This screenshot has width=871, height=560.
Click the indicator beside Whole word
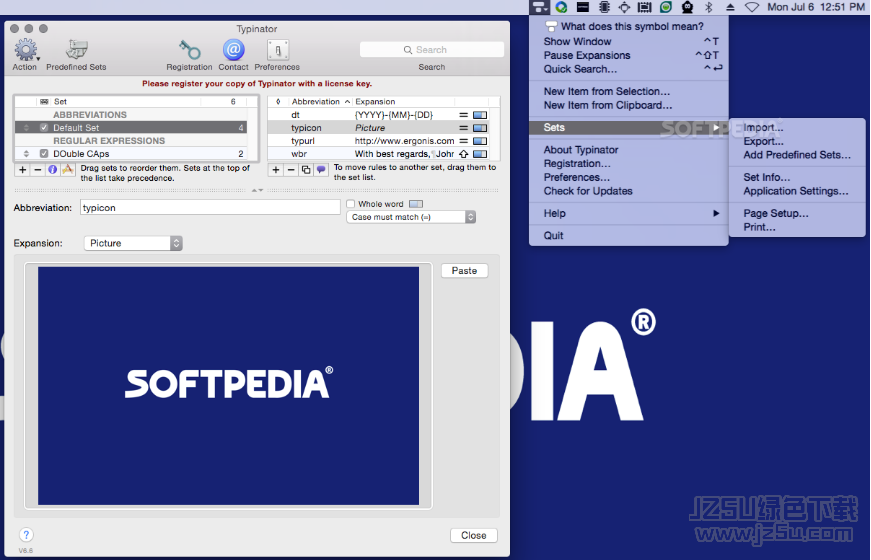pyautogui.click(x=416, y=204)
